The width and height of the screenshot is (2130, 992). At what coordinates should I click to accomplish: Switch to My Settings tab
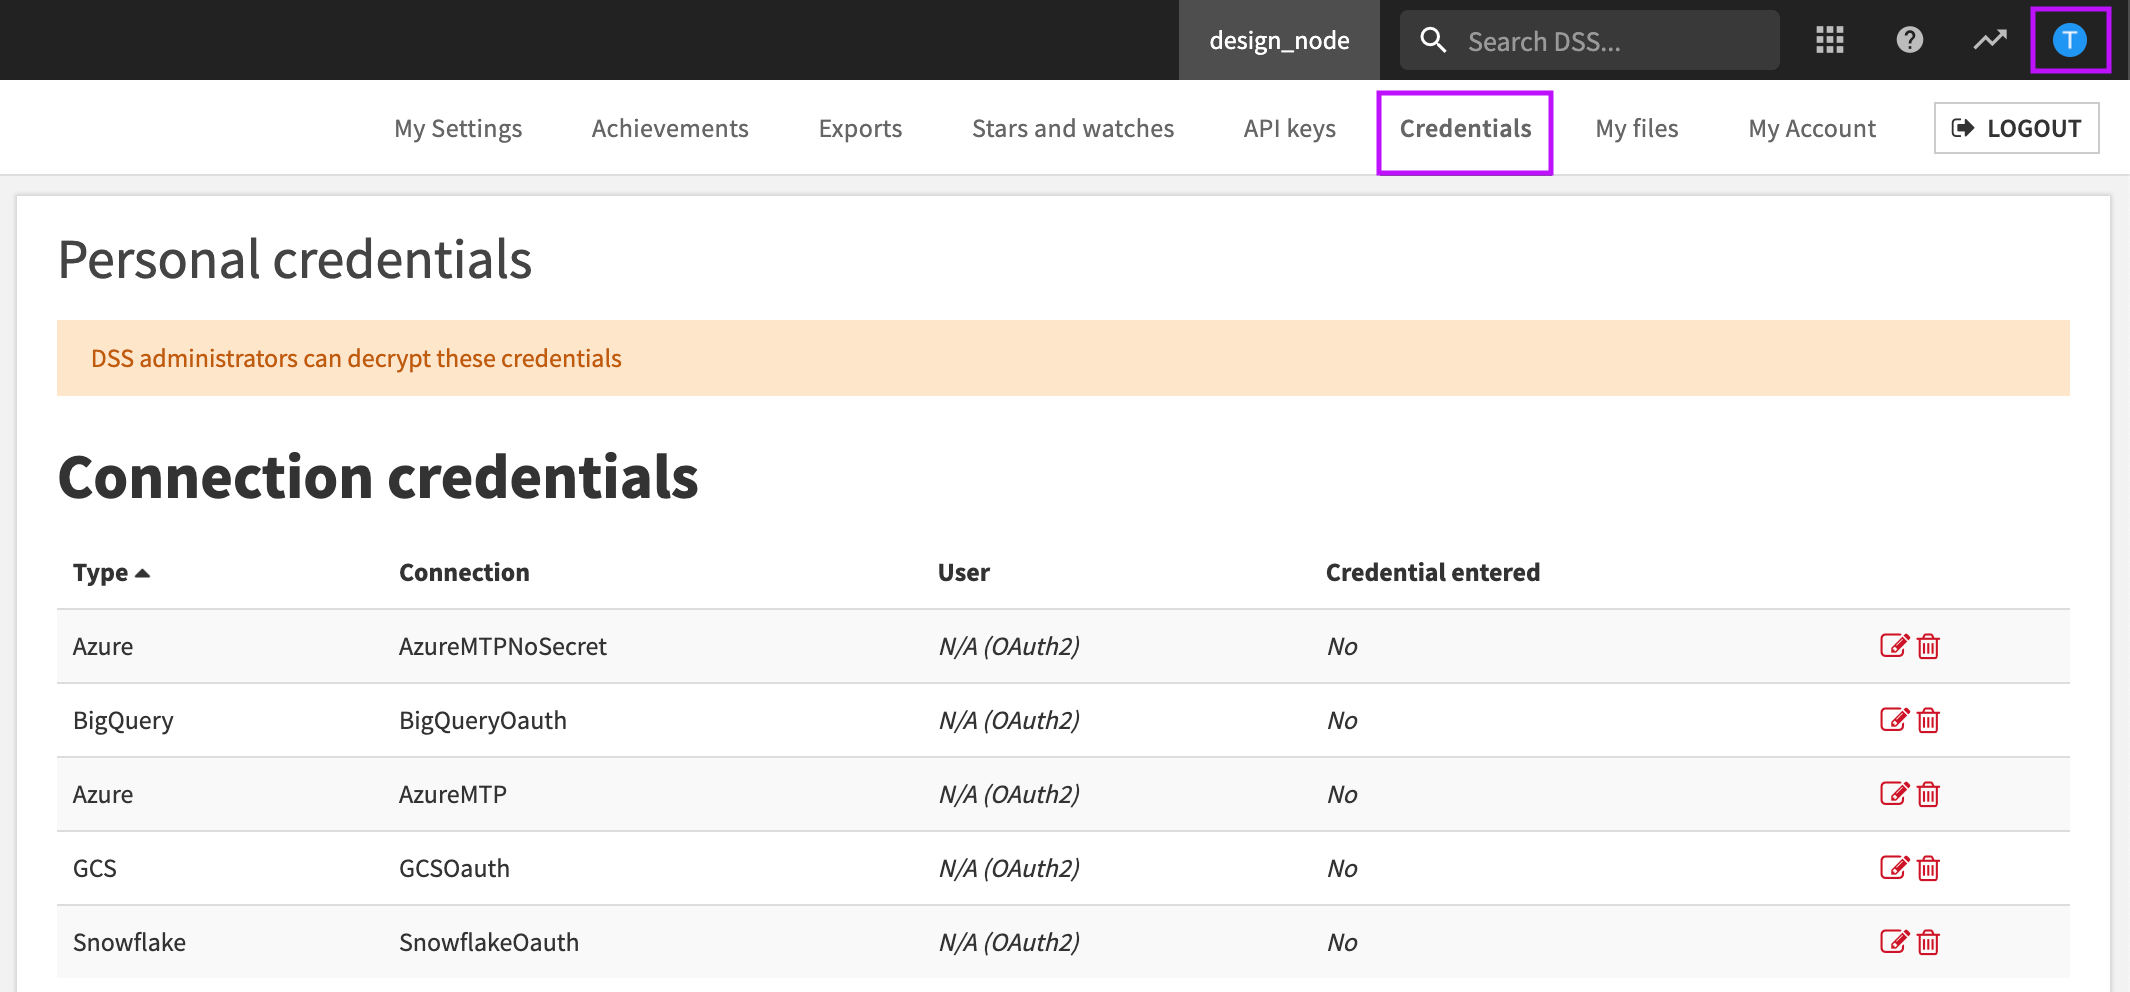458,128
